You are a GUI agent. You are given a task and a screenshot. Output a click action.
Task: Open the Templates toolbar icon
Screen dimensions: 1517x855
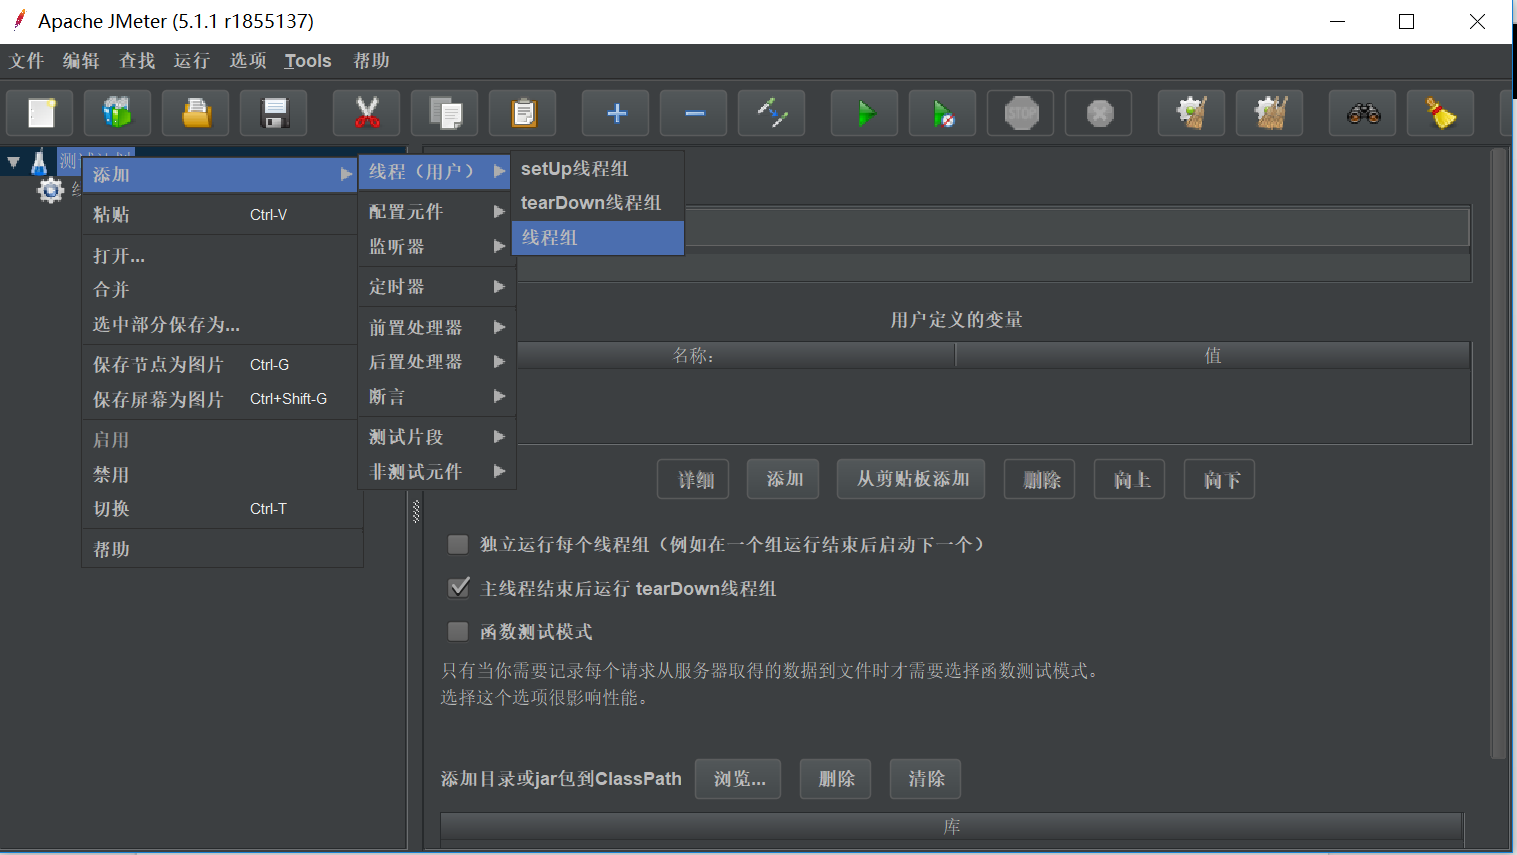[118, 113]
